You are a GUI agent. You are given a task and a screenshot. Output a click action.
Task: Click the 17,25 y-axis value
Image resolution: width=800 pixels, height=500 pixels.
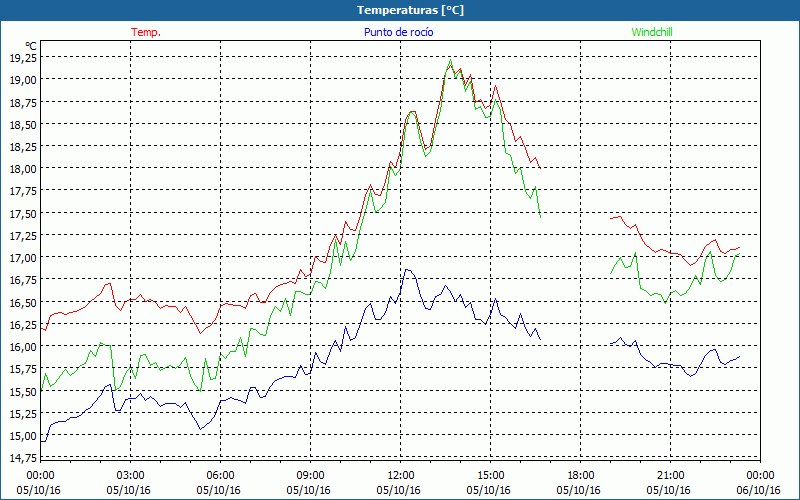coord(23,235)
